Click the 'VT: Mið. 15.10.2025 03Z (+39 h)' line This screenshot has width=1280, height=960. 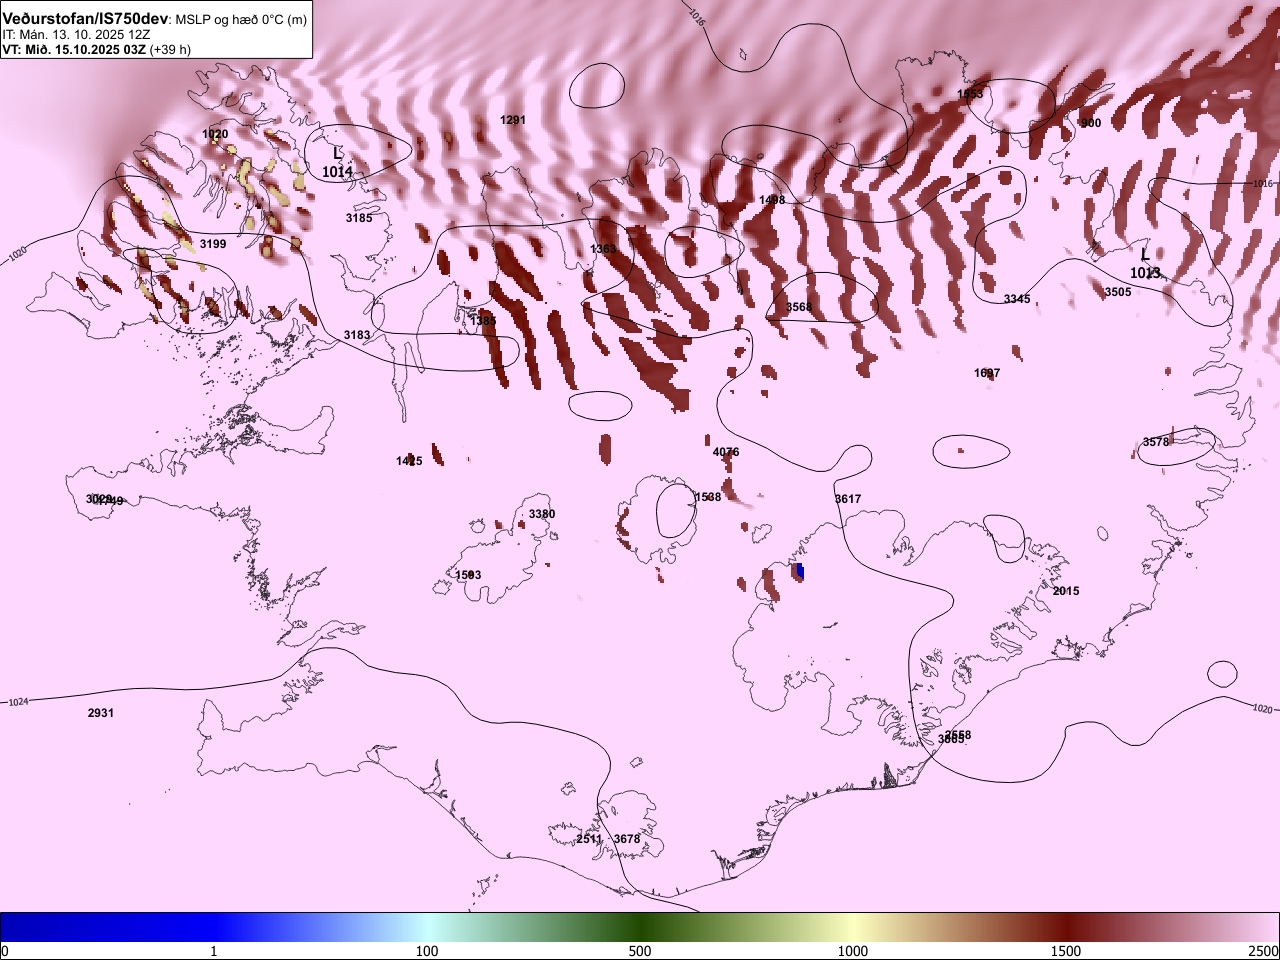(96, 49)
